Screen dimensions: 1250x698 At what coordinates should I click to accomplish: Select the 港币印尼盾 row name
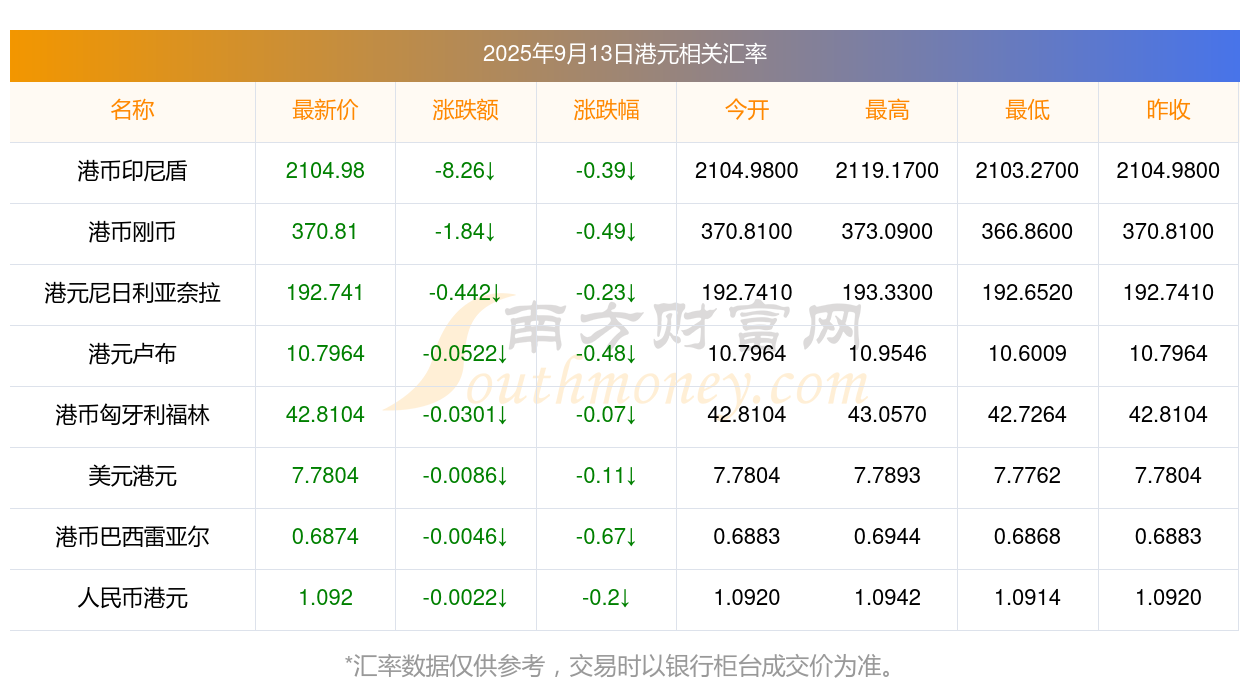point(133,171)
